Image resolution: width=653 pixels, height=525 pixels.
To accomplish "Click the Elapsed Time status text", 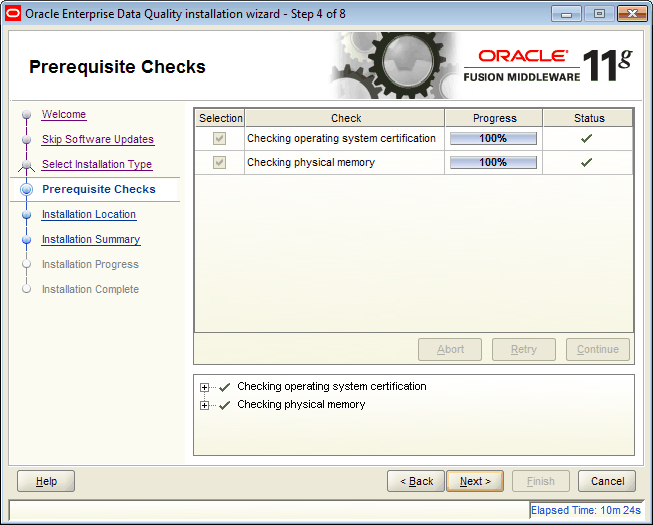I will coord(586,510).
